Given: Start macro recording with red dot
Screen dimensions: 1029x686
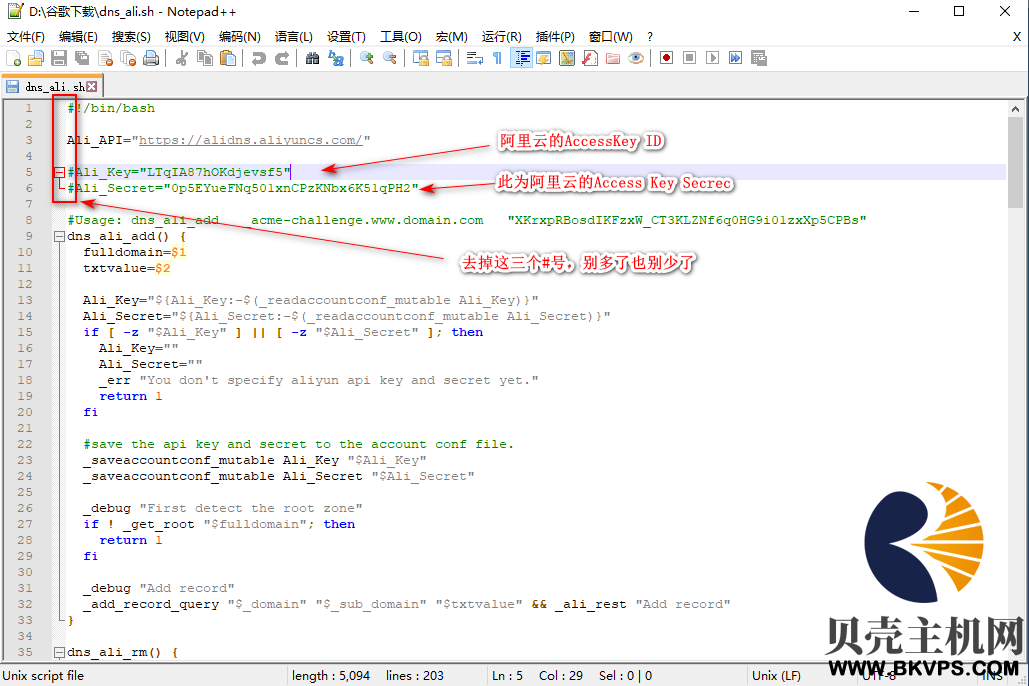Looking at the screenshot, I should 667,58.
